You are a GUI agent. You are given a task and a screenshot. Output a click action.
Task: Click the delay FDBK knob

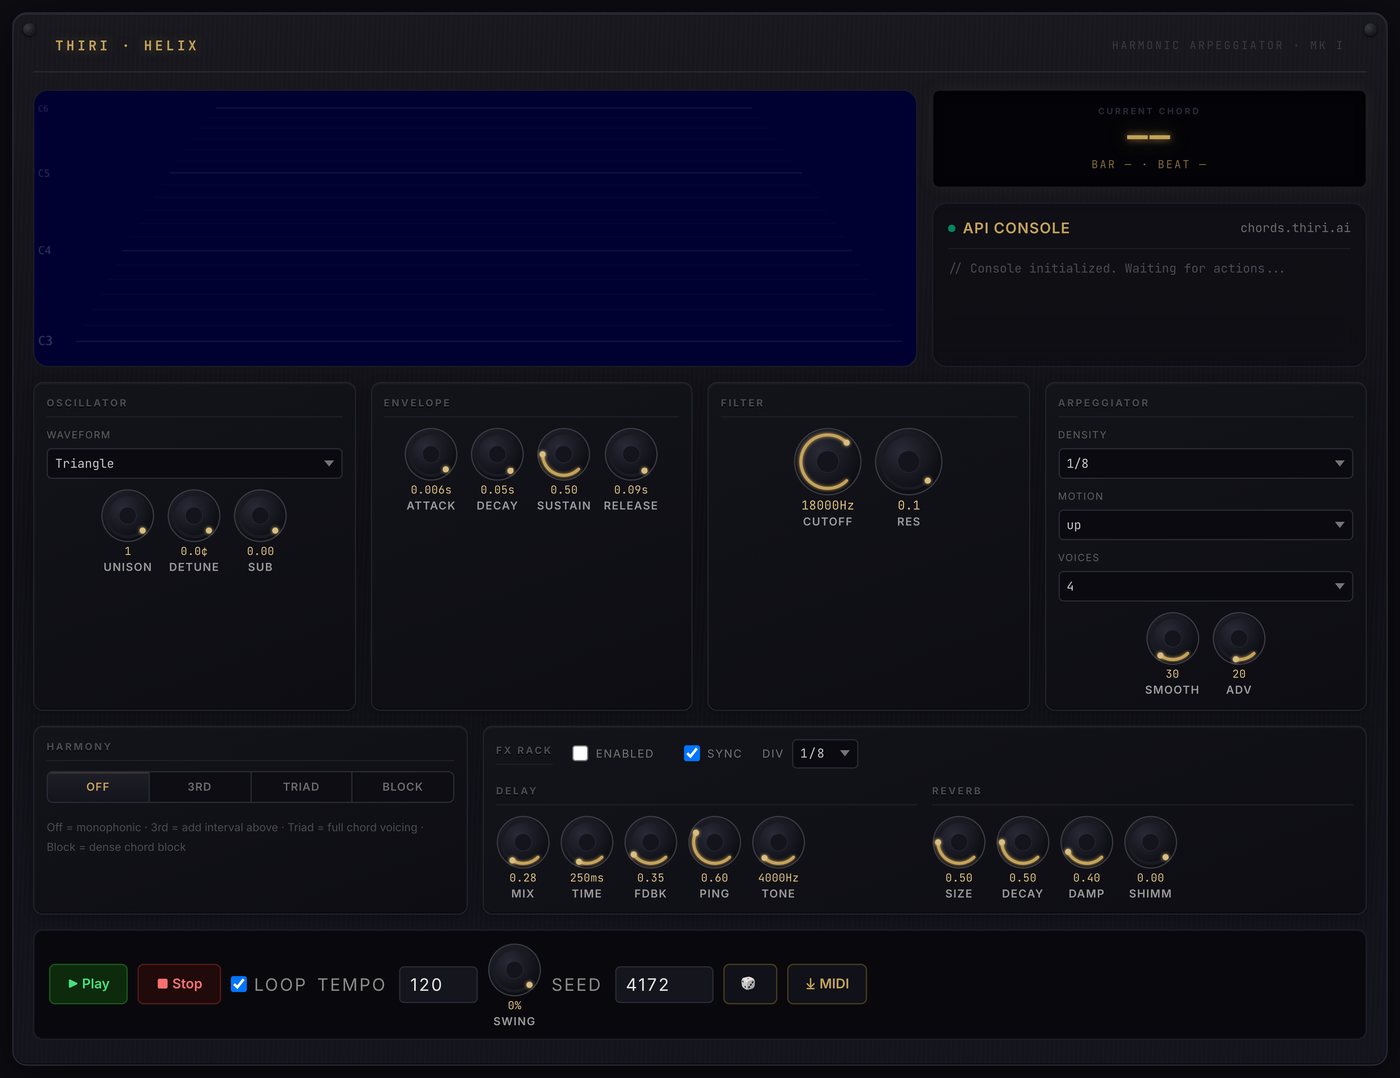[651, 843]
